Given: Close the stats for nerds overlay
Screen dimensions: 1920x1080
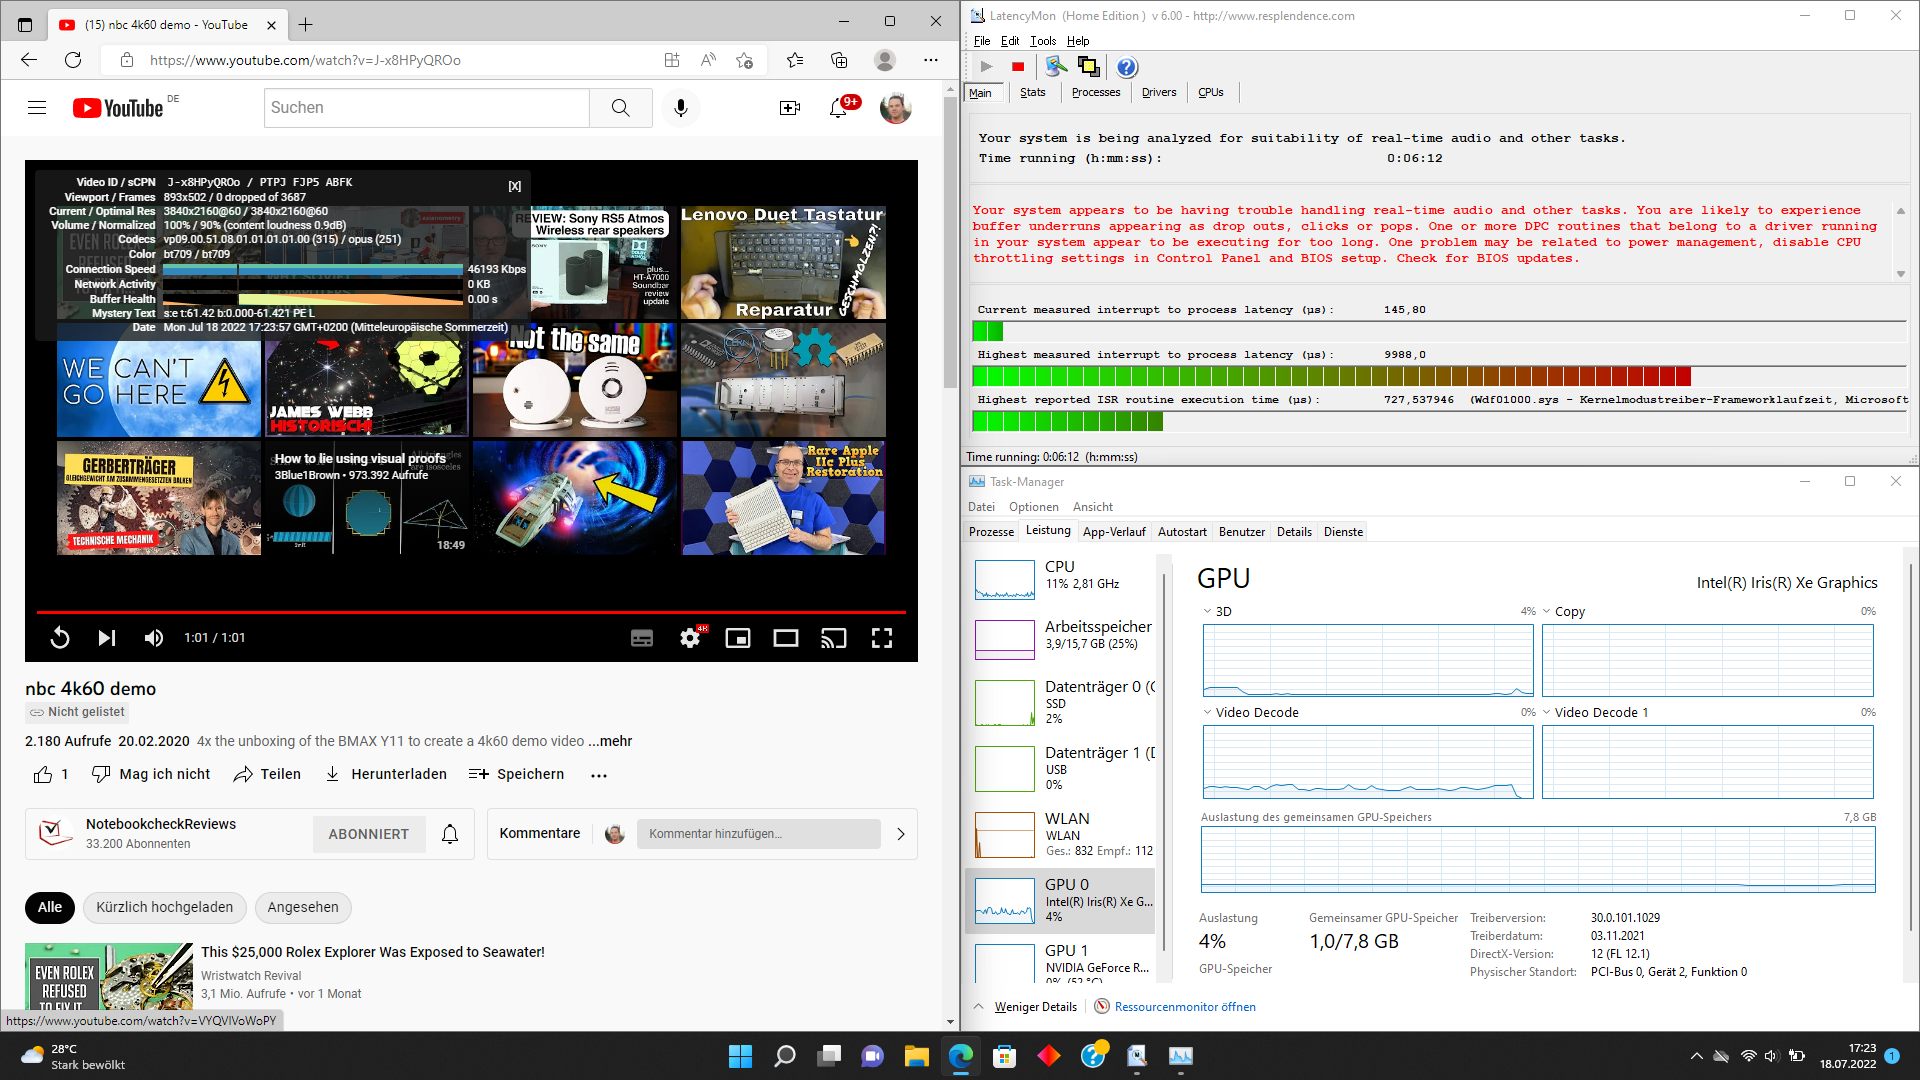Looking at the screenshot, I should point(515,186).
